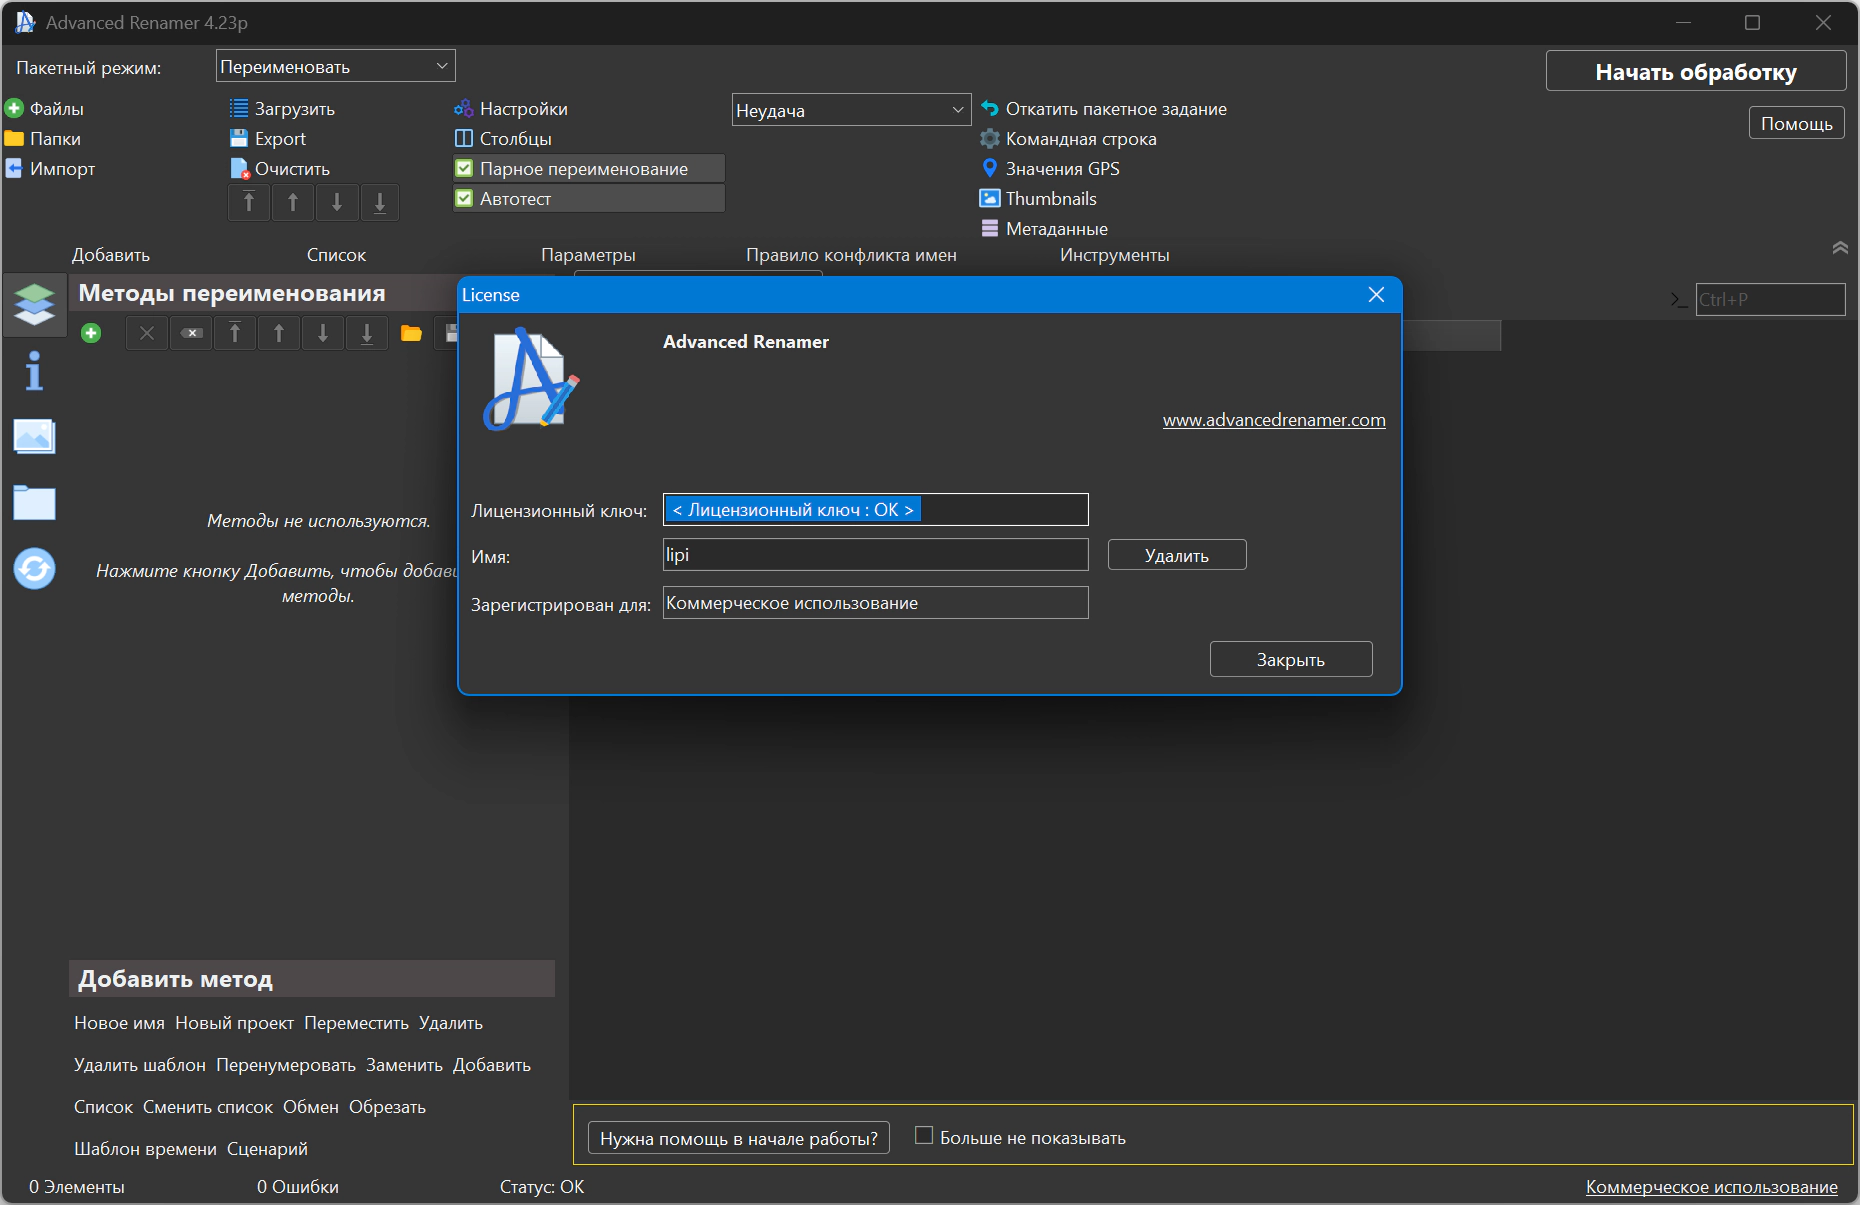Screen dimensions: 1860x1205
Task: Check Больше не показывать box
Action: [924, 1136]
